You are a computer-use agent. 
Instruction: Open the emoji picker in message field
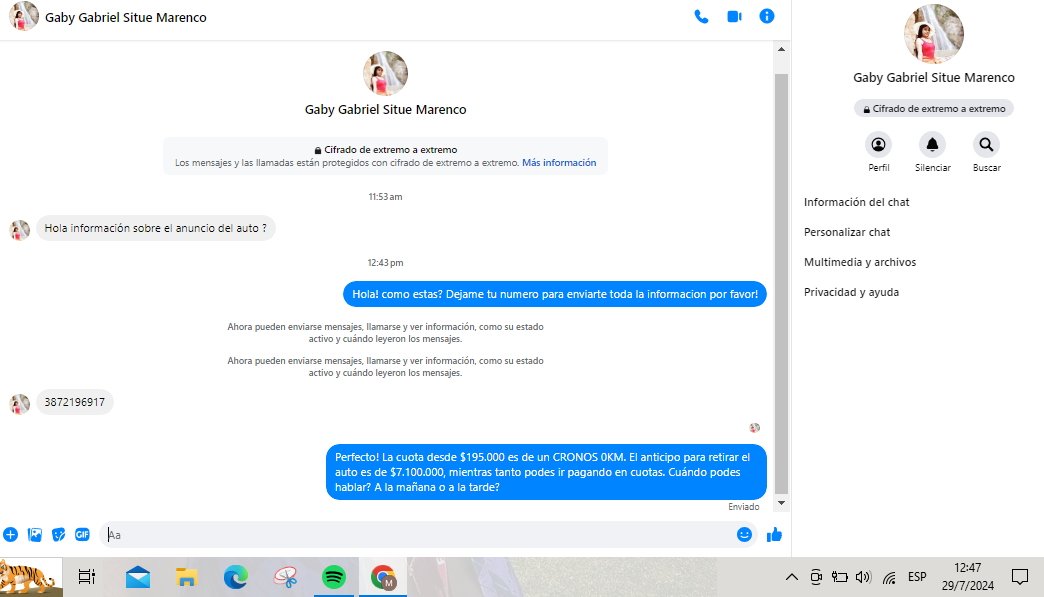coord(744,535)
